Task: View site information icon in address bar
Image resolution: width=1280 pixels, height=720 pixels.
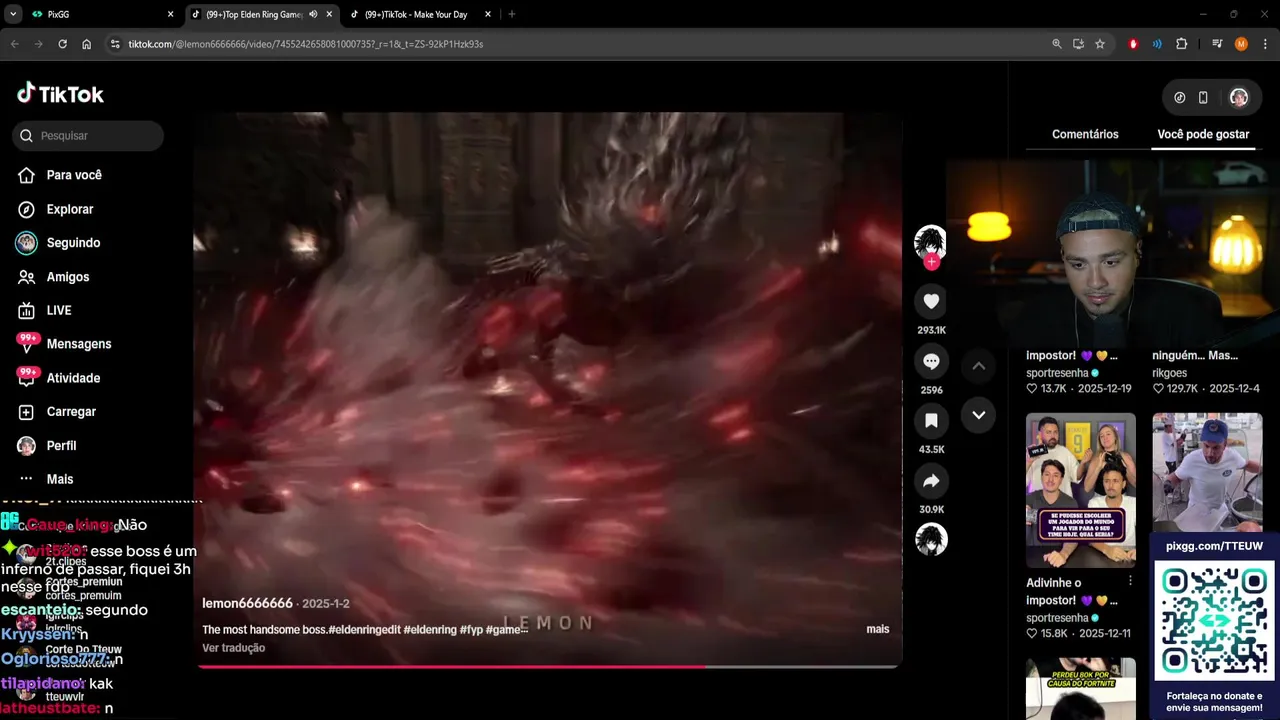Action: click(115, 44)
